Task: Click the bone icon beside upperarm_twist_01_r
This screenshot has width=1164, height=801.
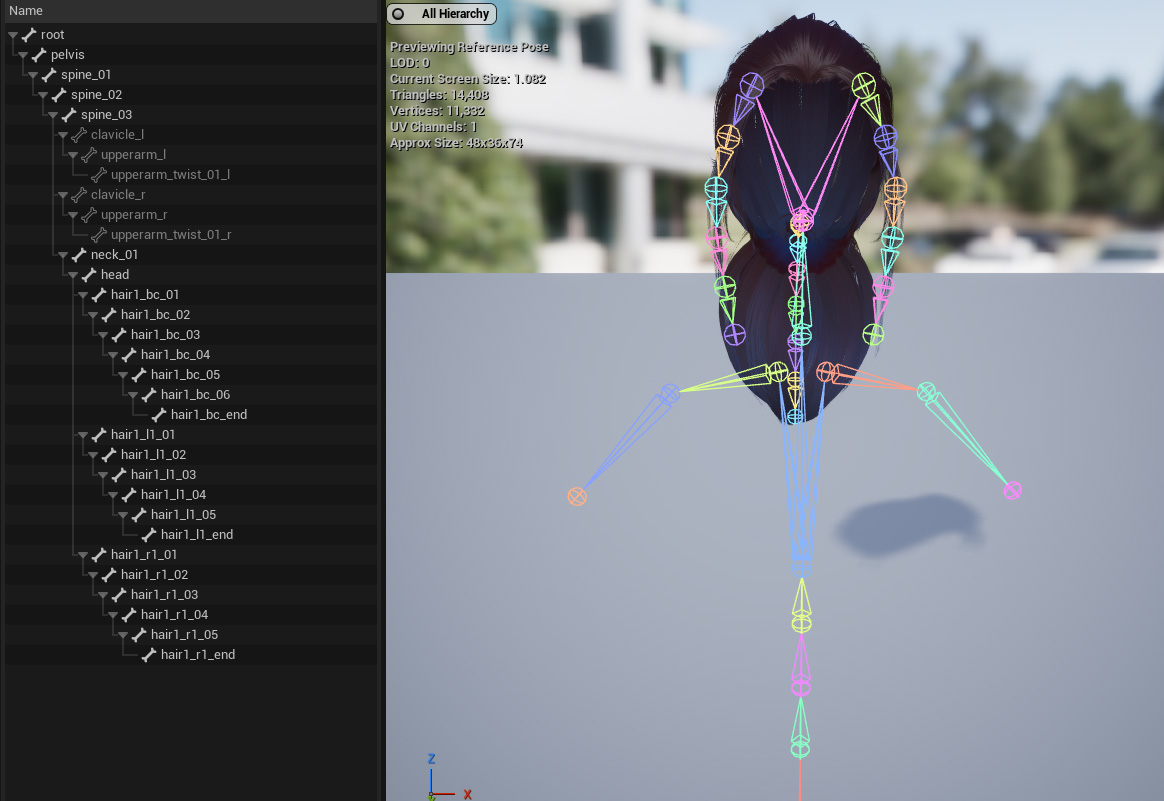Action: click(x=99, y=235)
